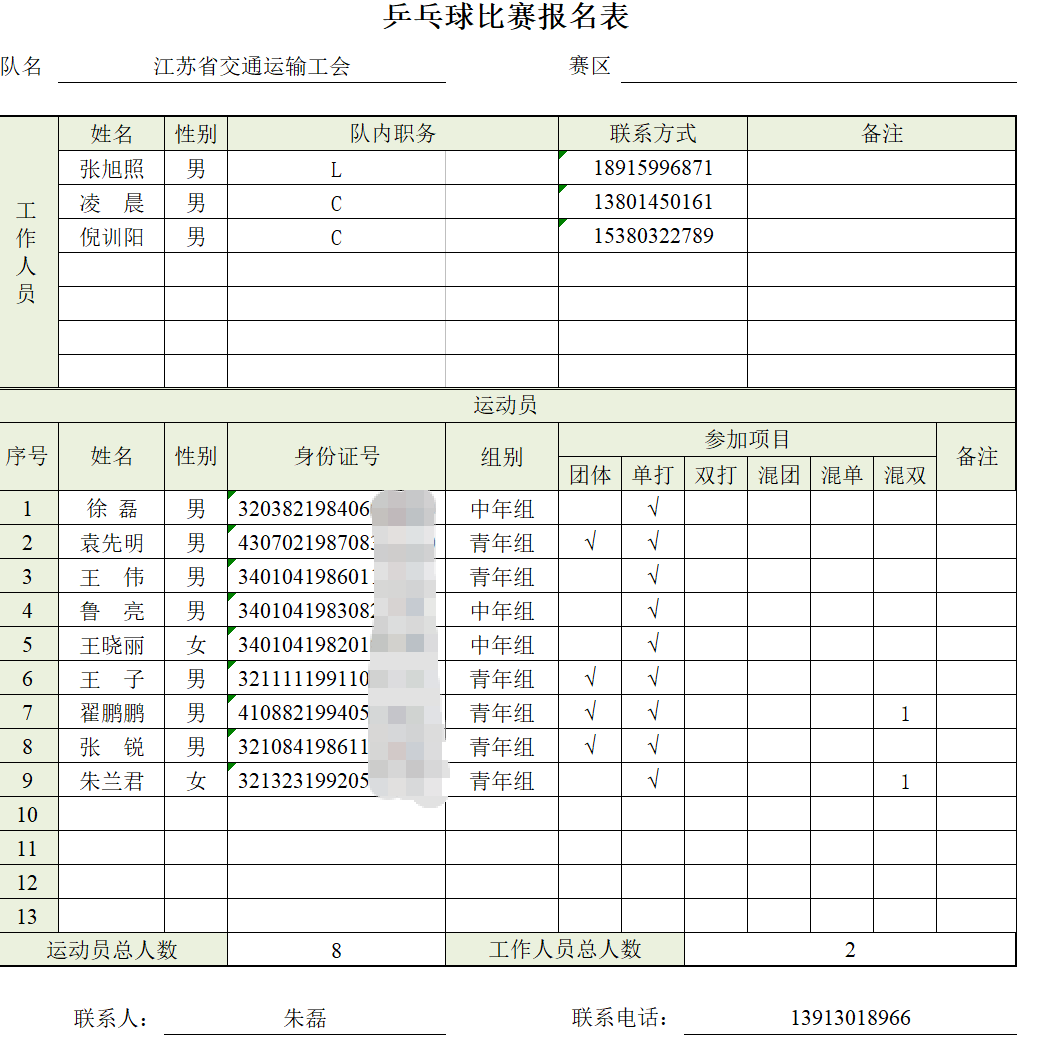The height and width of the screenshot is (1042, 1044).
Task: Select 中年组 cell in 徐磊 row
Action: pyautogui.click(x=502, y=509)
